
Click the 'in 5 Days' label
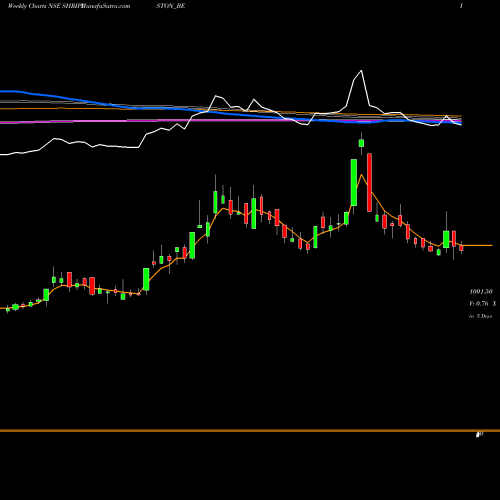[480, 316]
